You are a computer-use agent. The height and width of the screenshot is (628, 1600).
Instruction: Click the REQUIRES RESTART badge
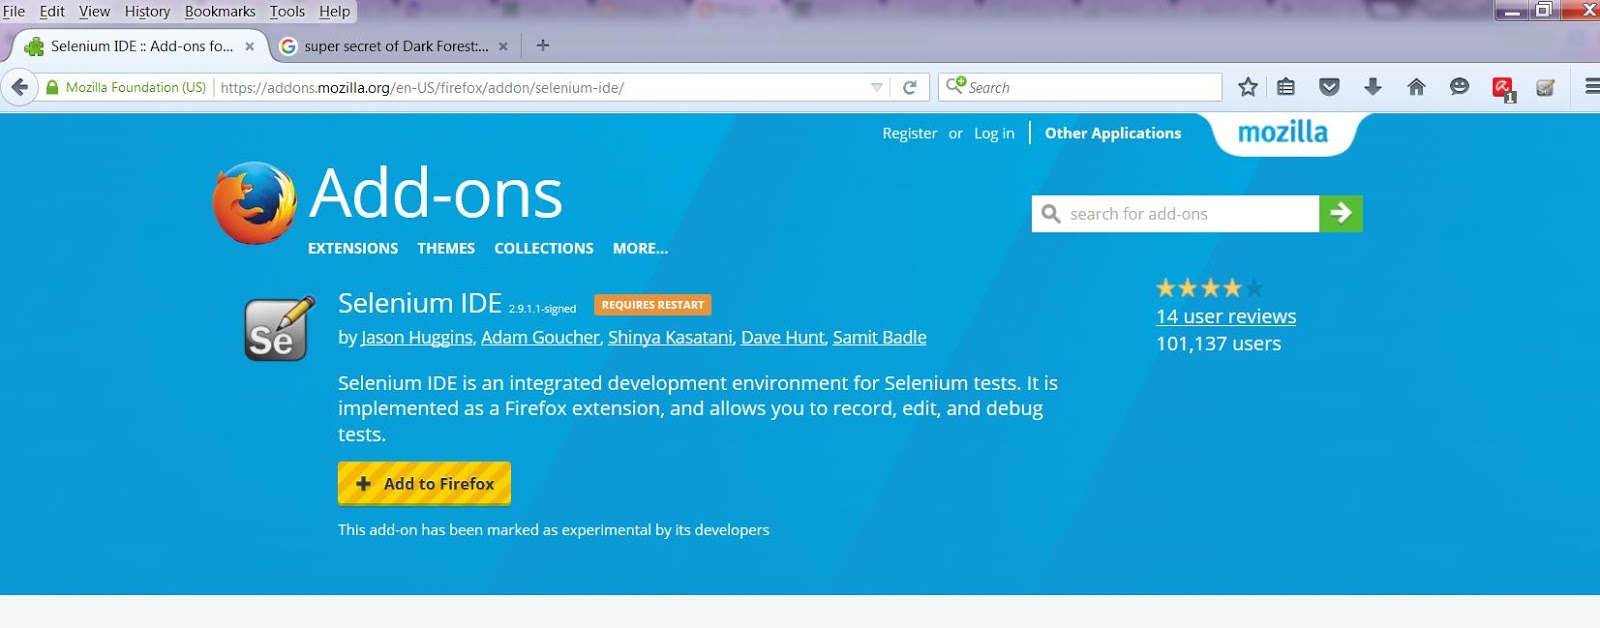coord(653,305)
